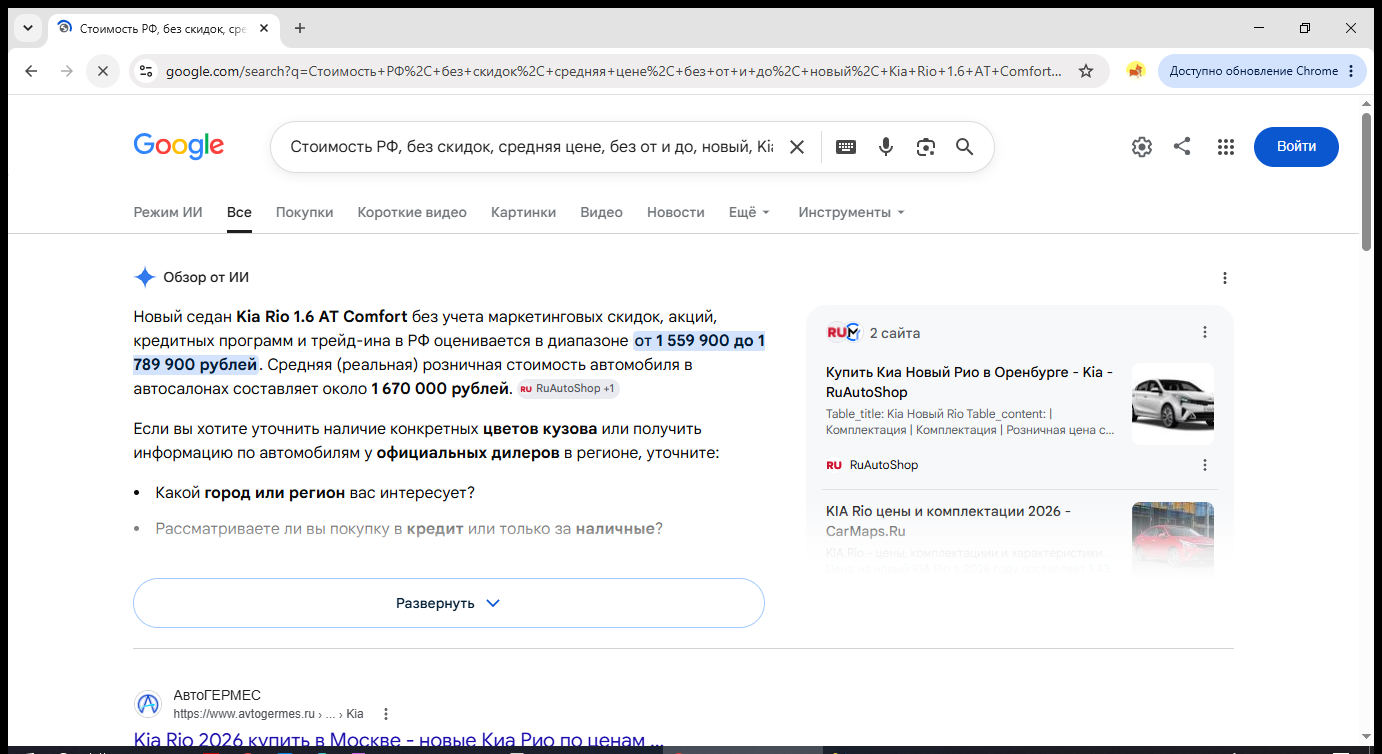
Task: Open the extension icon in toolbar
Action: (1135, 71)
